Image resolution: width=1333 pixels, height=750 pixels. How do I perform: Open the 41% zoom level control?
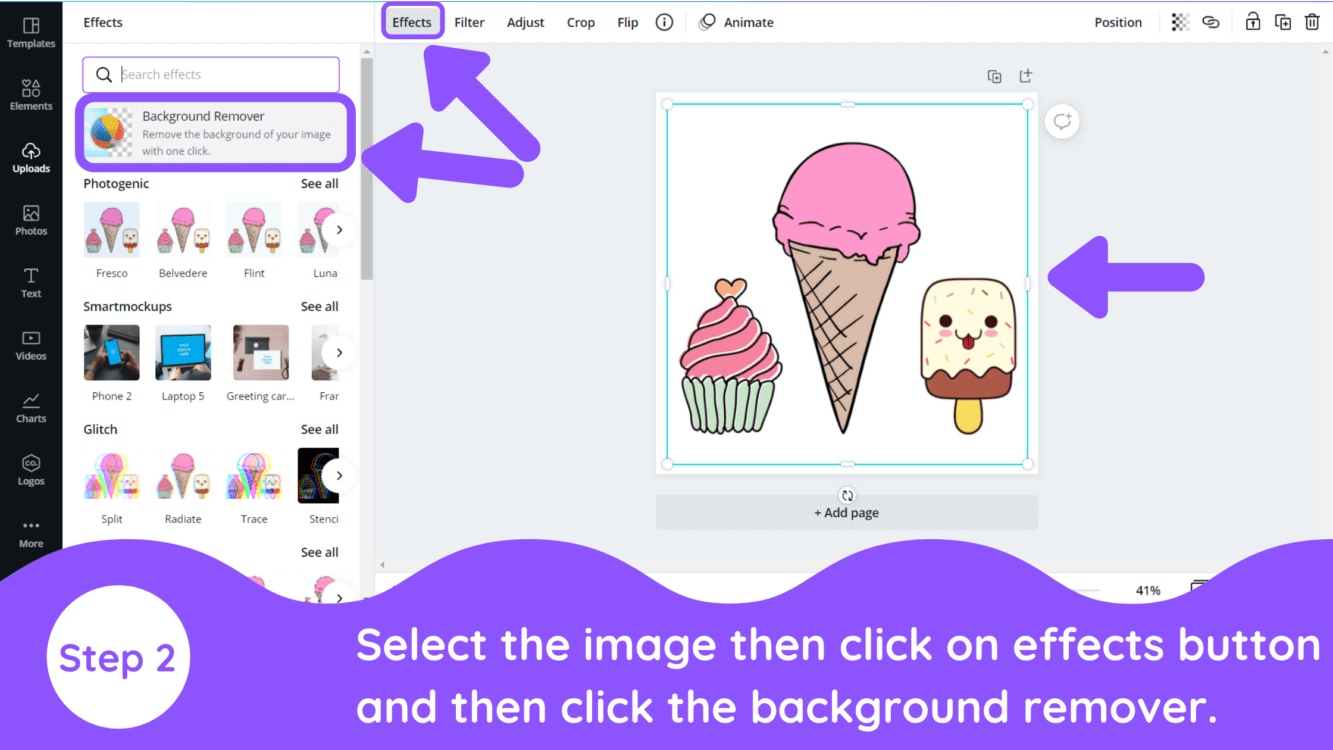[1148, 591]
